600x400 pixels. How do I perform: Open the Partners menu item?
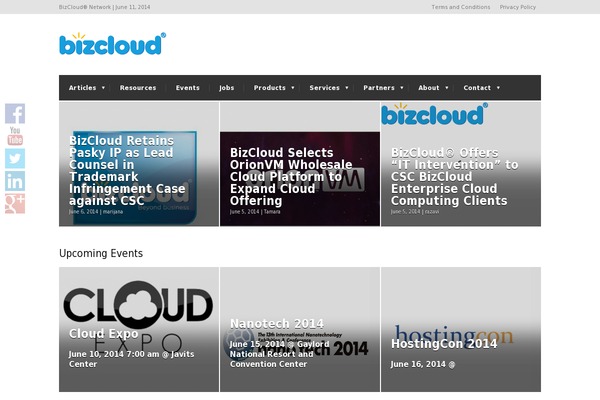(379, 88)
